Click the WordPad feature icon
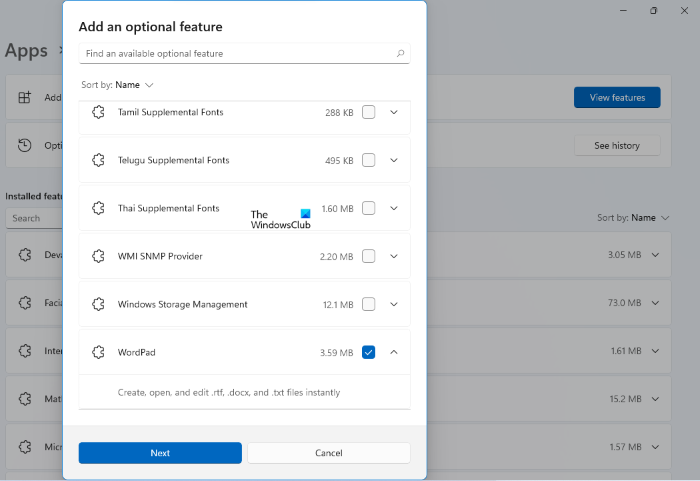This screenshot has height=481, width=700. tap(98, 352)
